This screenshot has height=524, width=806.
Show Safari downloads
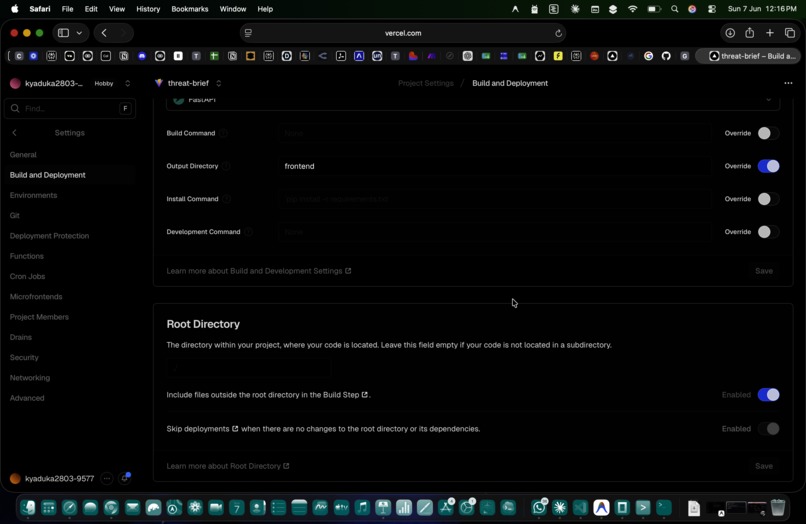730,33
